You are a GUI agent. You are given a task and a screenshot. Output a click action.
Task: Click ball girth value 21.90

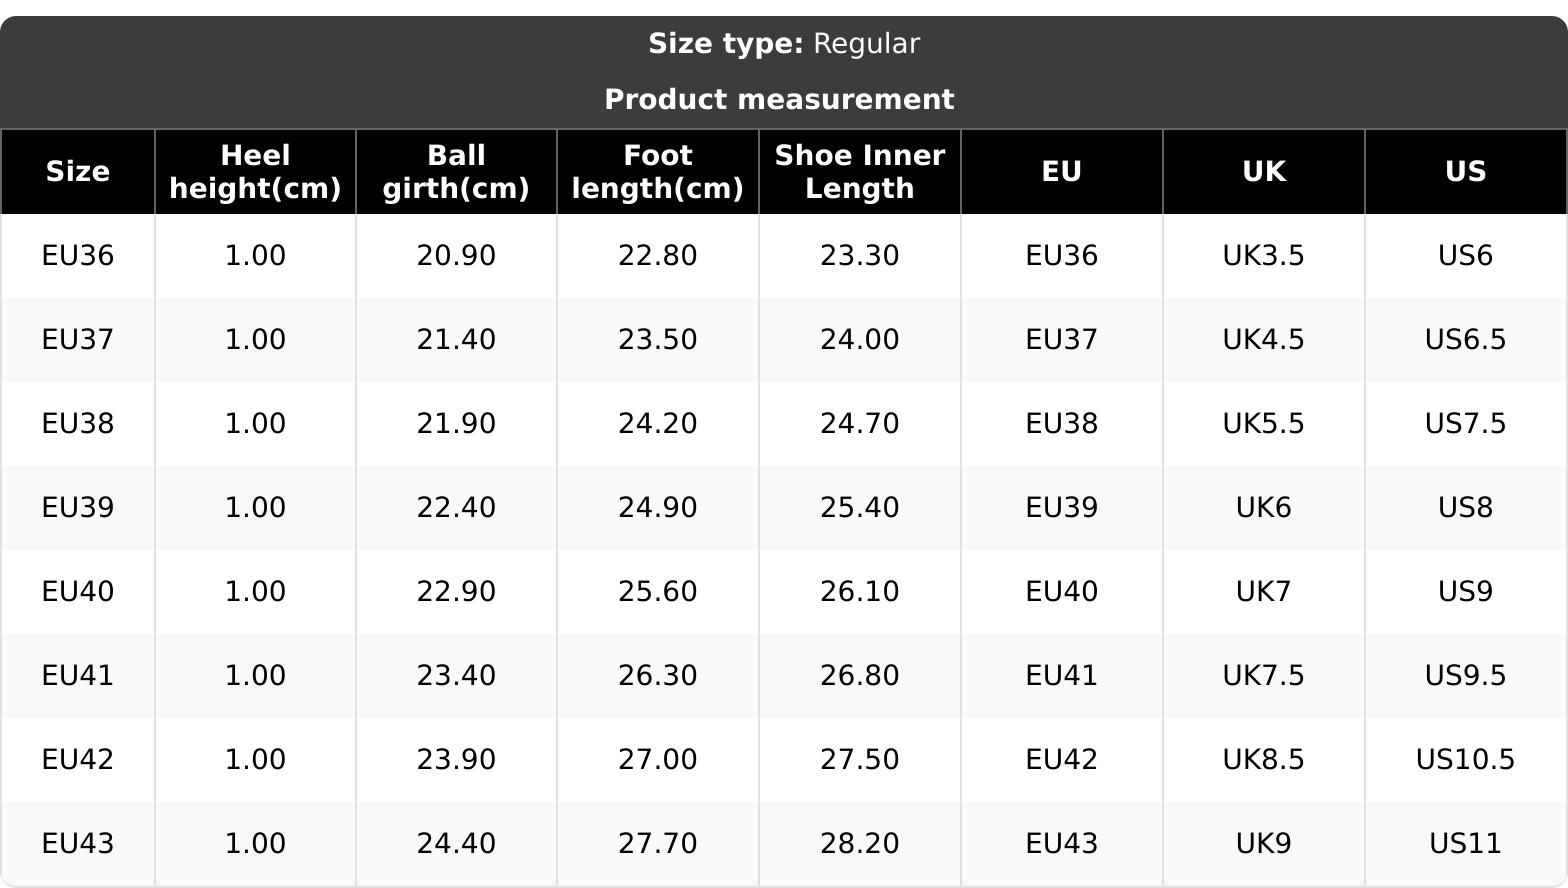[456, 424]
